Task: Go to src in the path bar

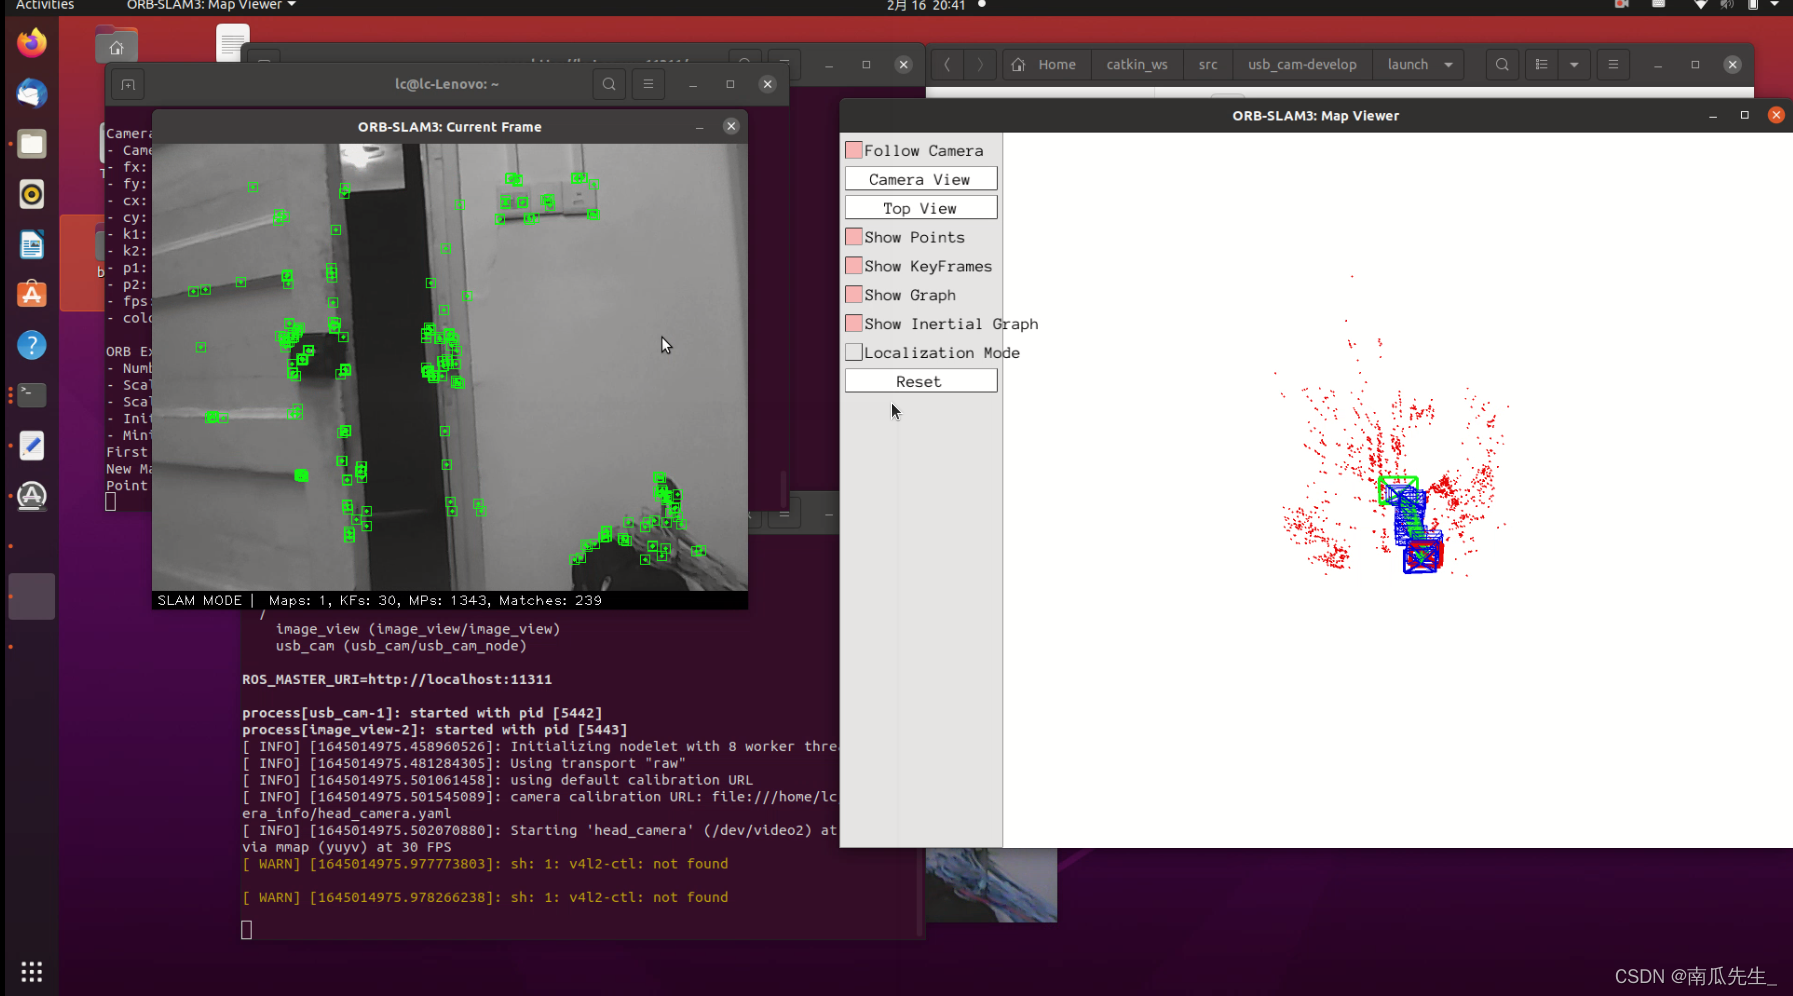Action: click(1208, 64)
